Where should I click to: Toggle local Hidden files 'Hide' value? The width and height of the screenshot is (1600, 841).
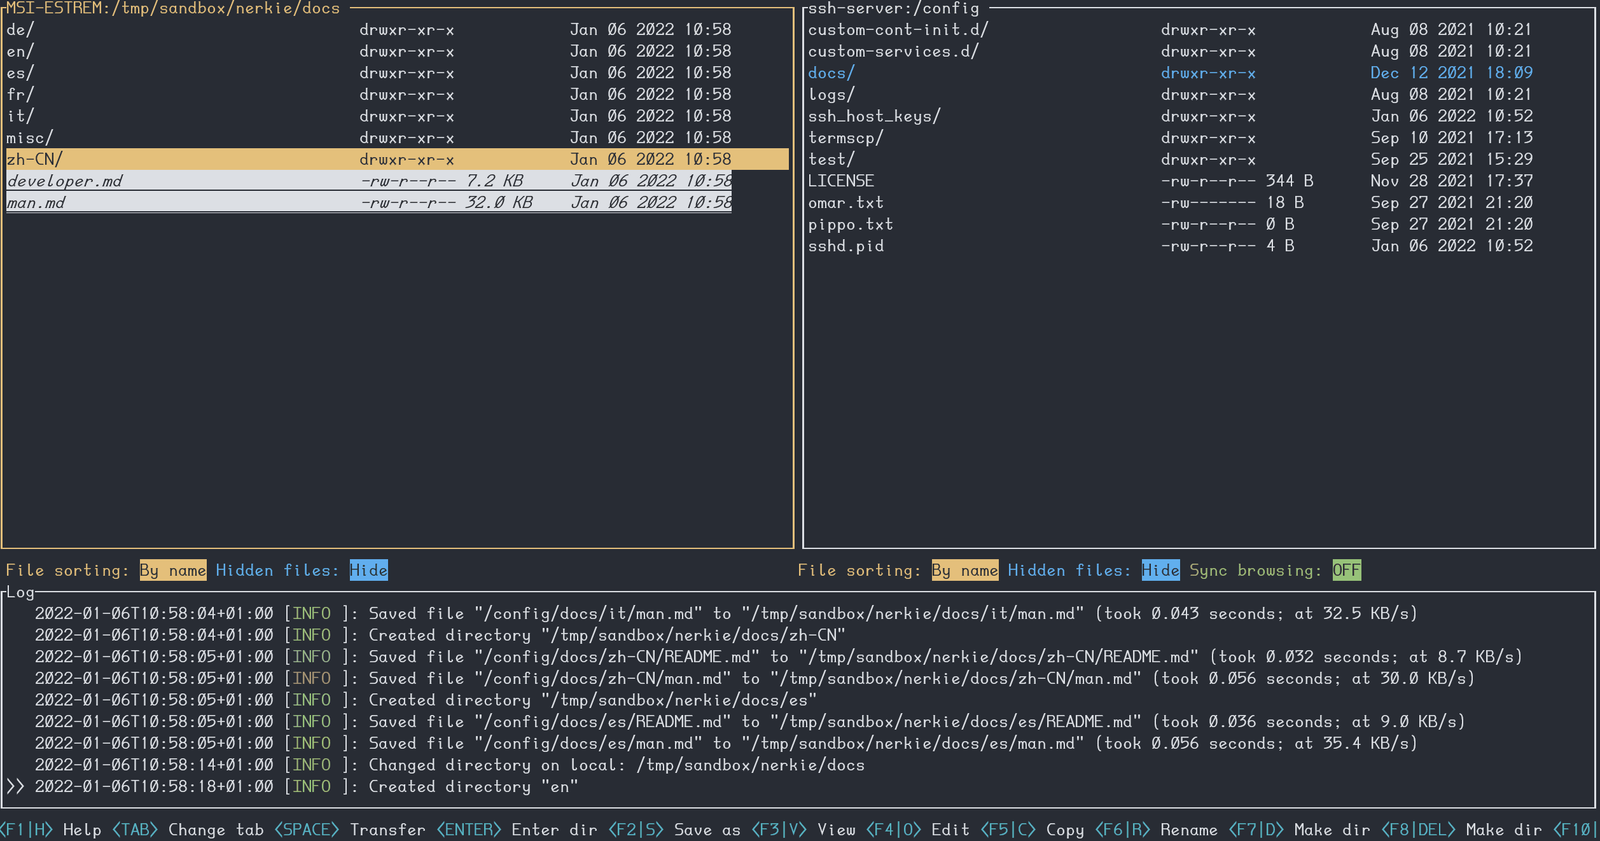tap(369, 570)
